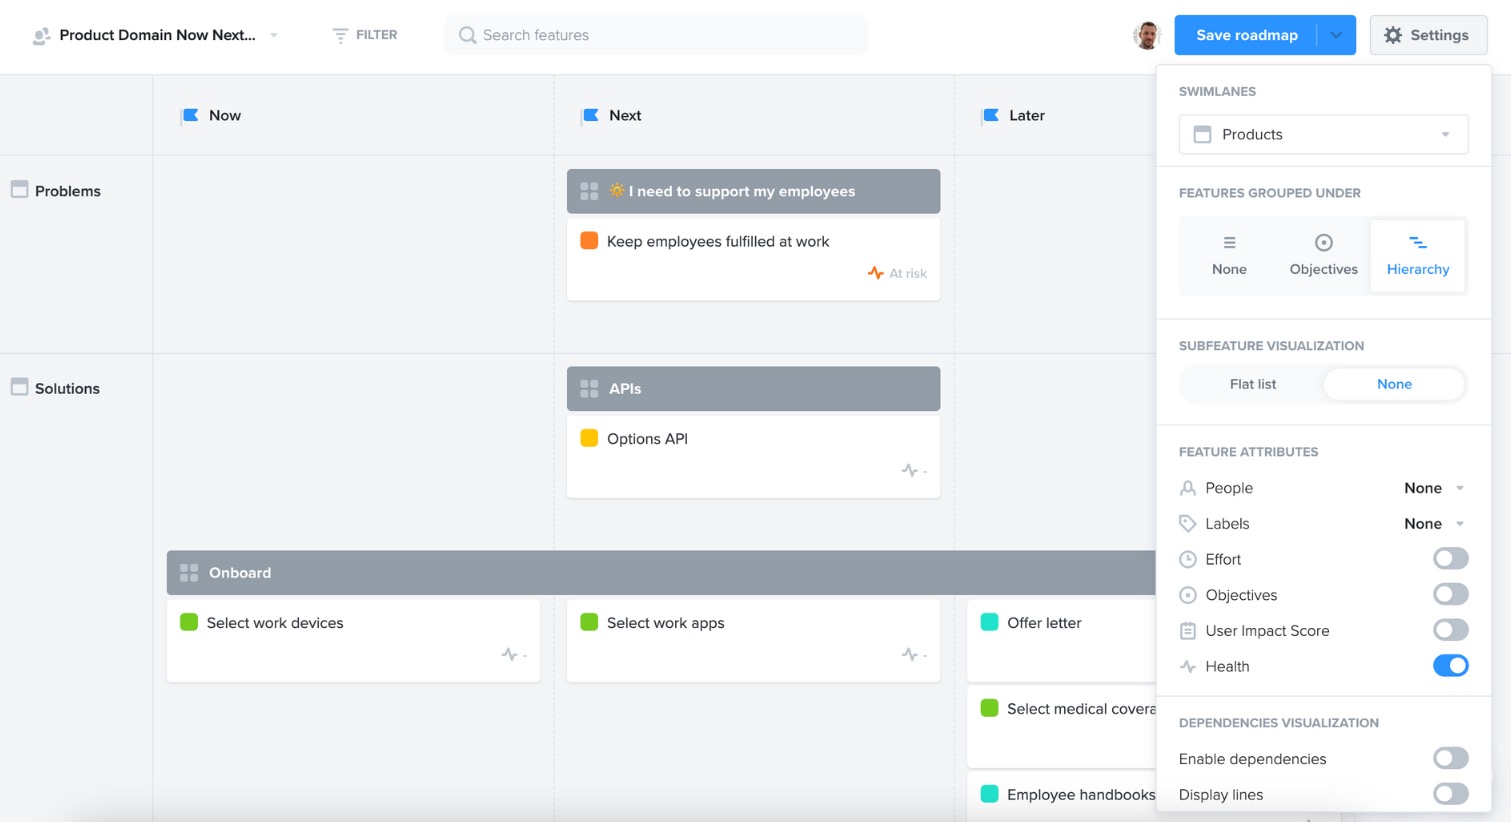
Task: Click the 'Select work devices' card title
Action: point(275,622)
